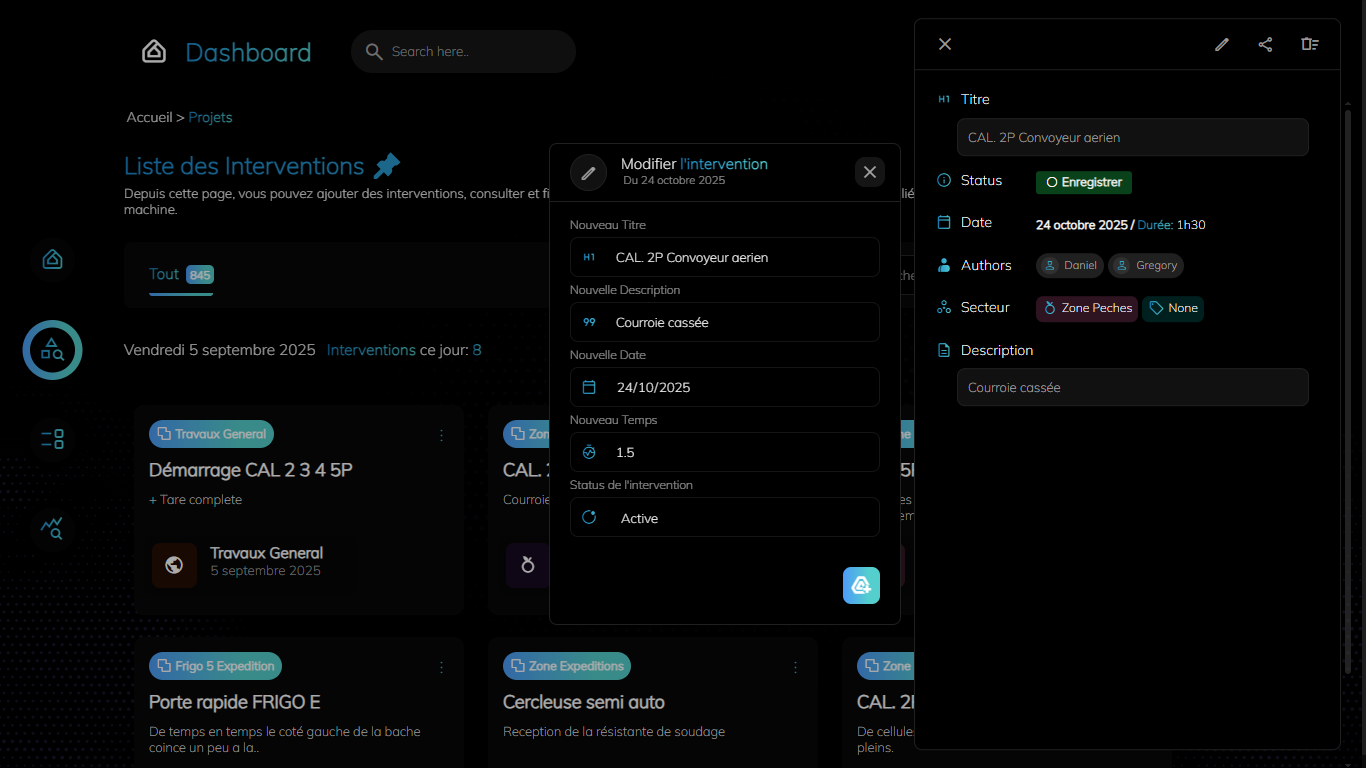Click the pencil edit icon in details panel
1366x768 pixels.
pos(1221,44)
